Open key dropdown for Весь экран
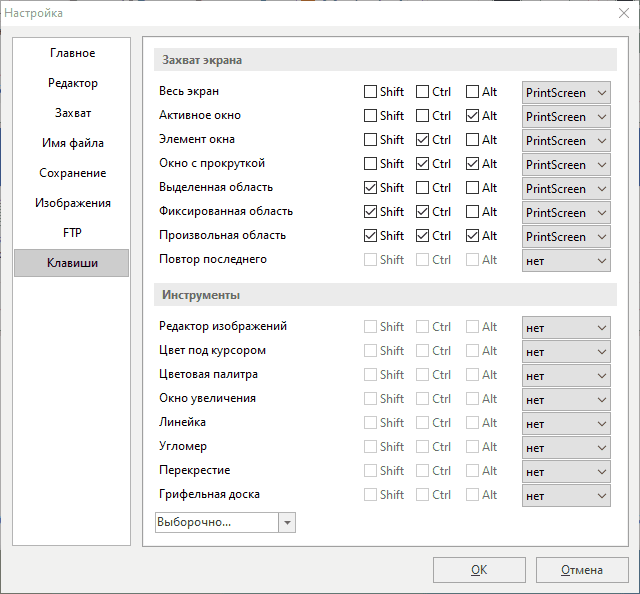 [x=566, y=93]
